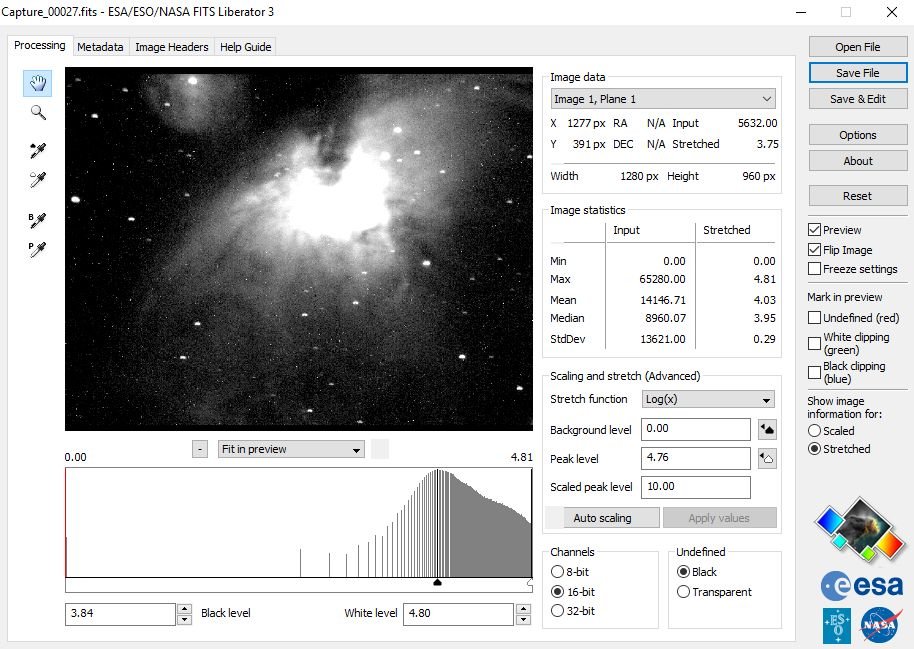Click the White level value field
Screen dimensions: 914x649
458,614
